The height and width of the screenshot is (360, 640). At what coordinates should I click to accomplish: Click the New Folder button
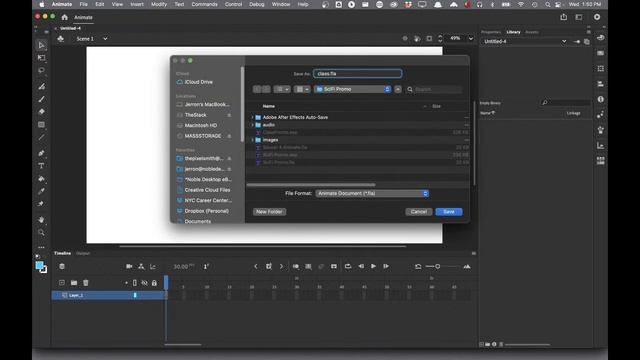point(269,212)
